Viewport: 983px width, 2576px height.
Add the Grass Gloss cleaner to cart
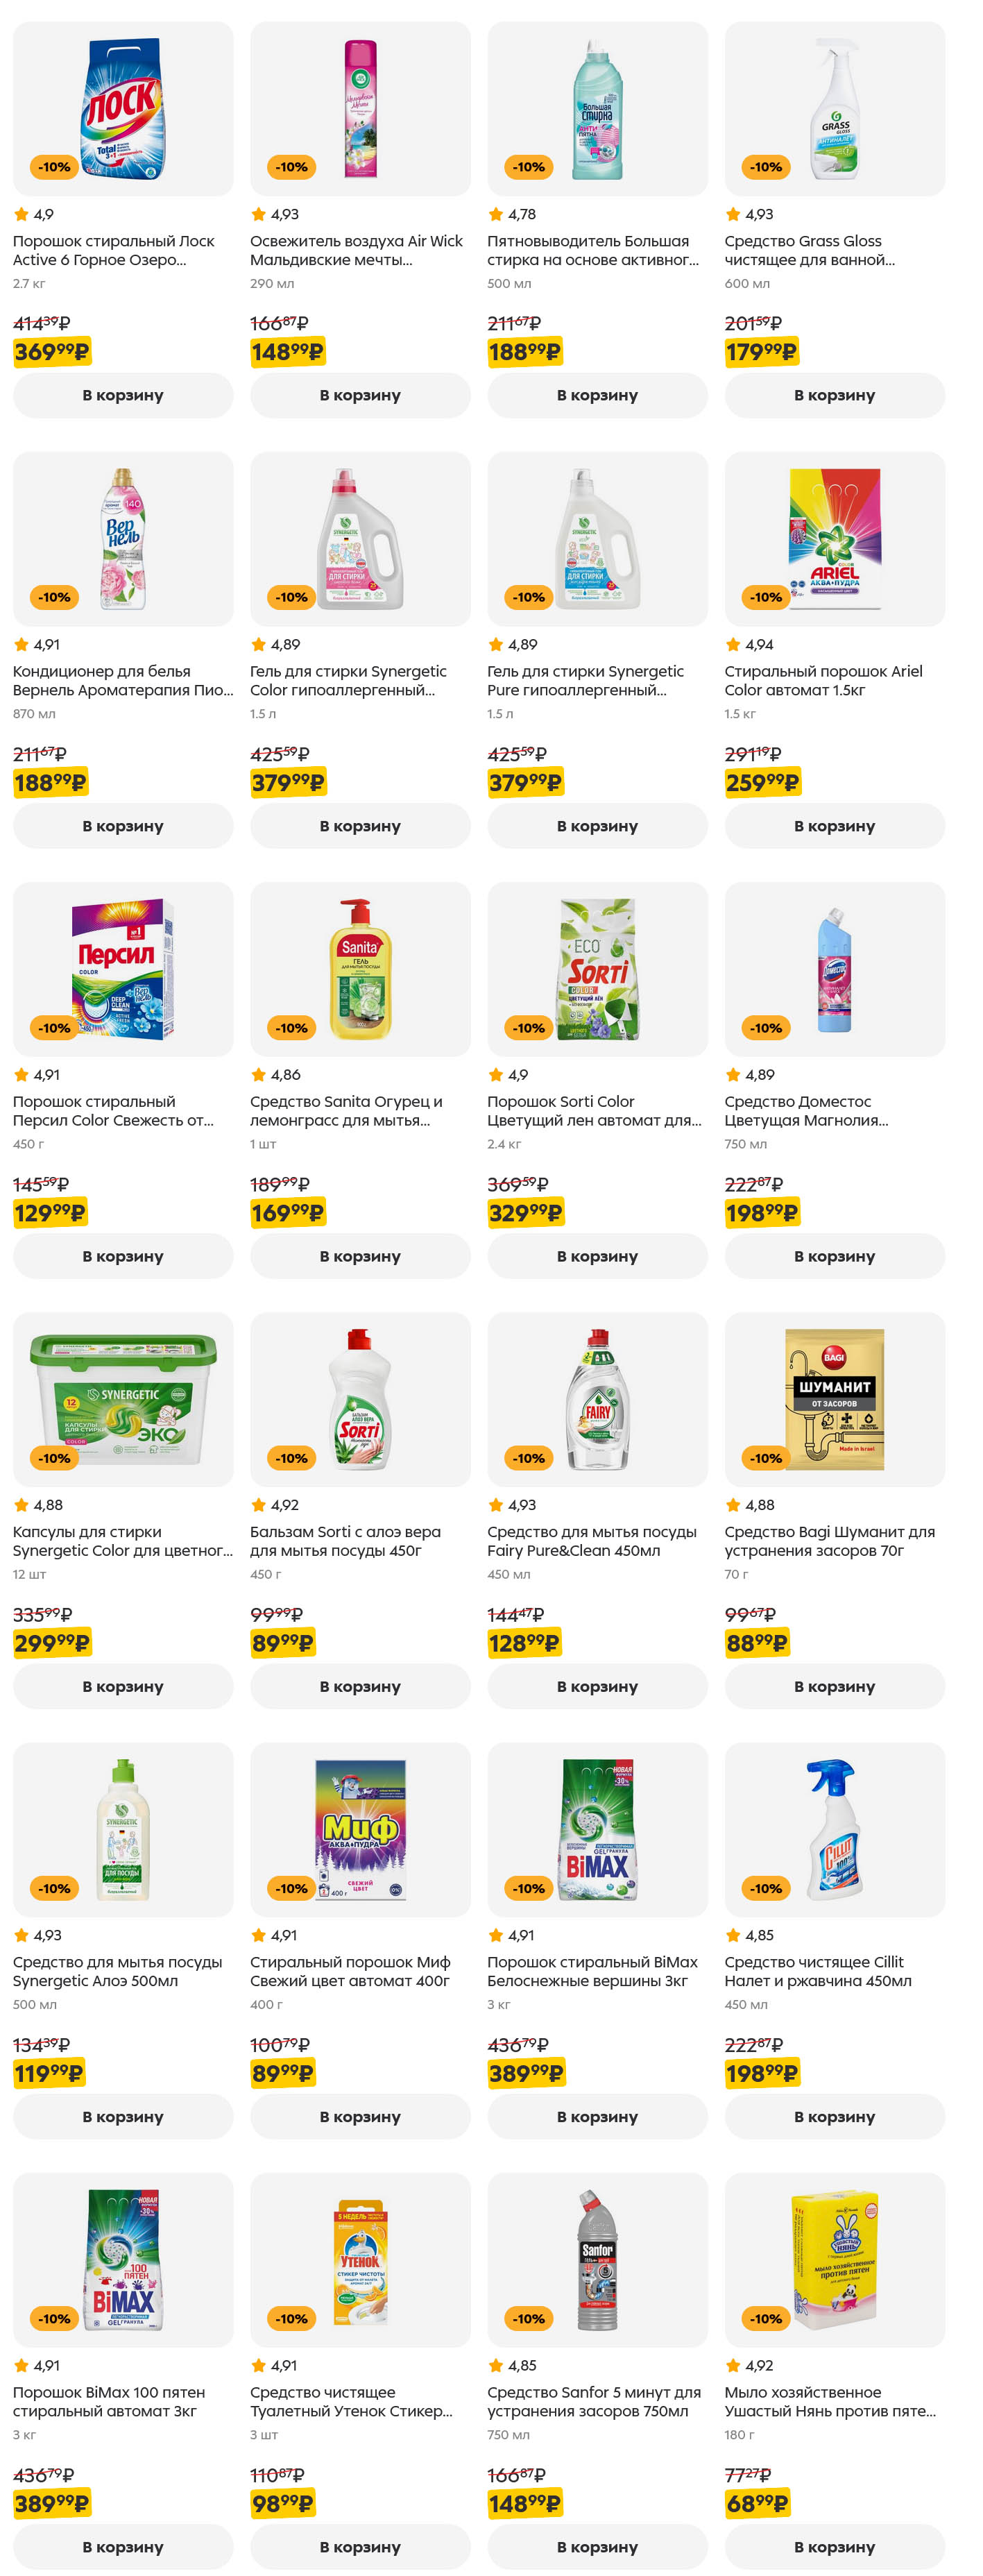(x=834, y=395)
